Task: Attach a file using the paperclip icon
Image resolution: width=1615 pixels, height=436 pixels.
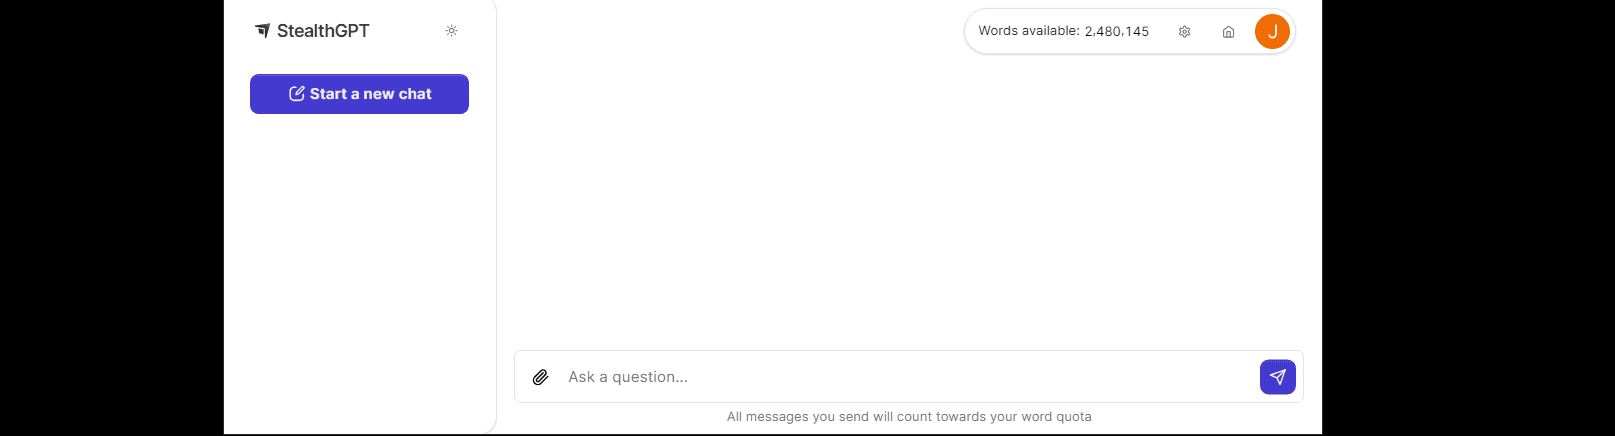Action: pyautogui.click(x=540, y=377)
